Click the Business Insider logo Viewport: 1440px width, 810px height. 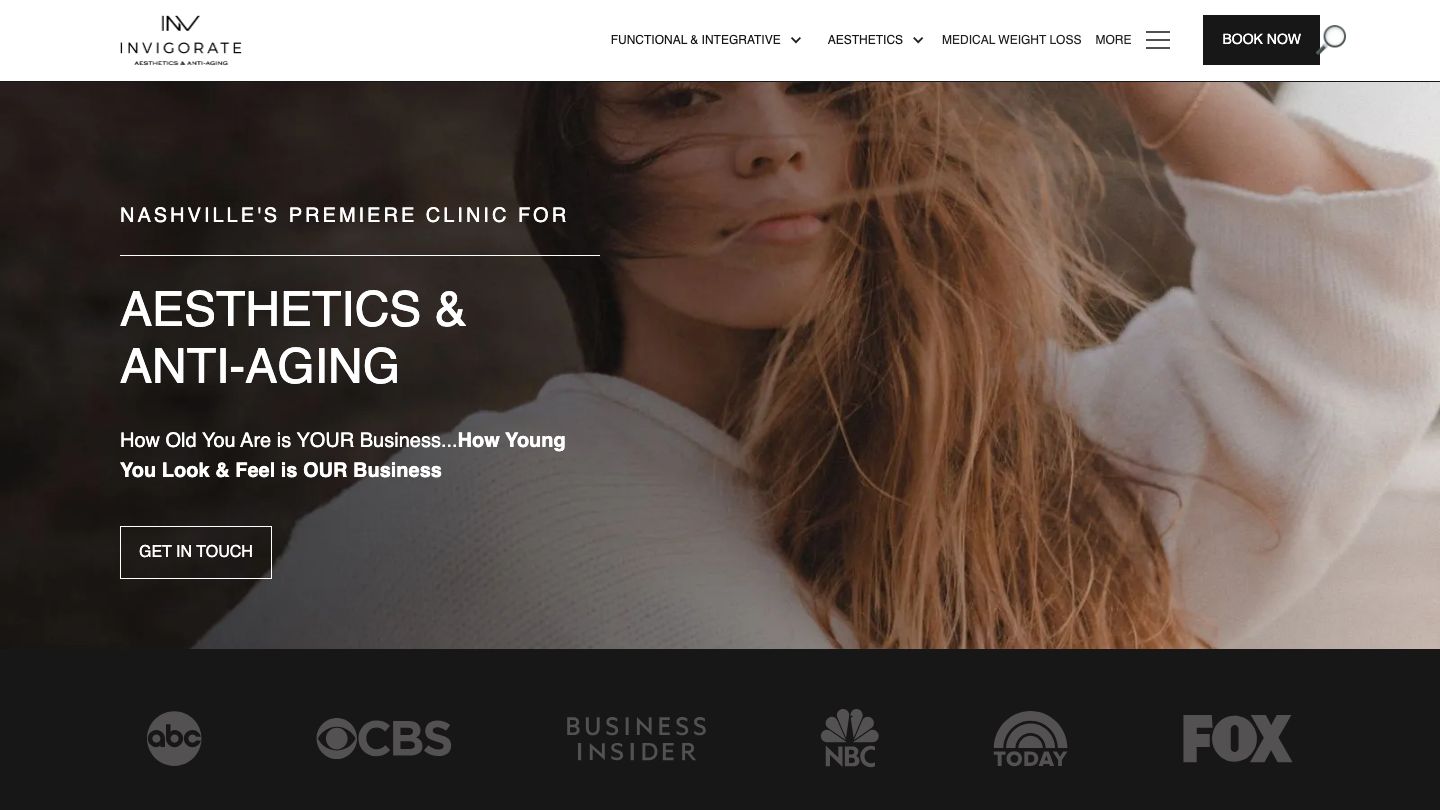tap(636, 739)
